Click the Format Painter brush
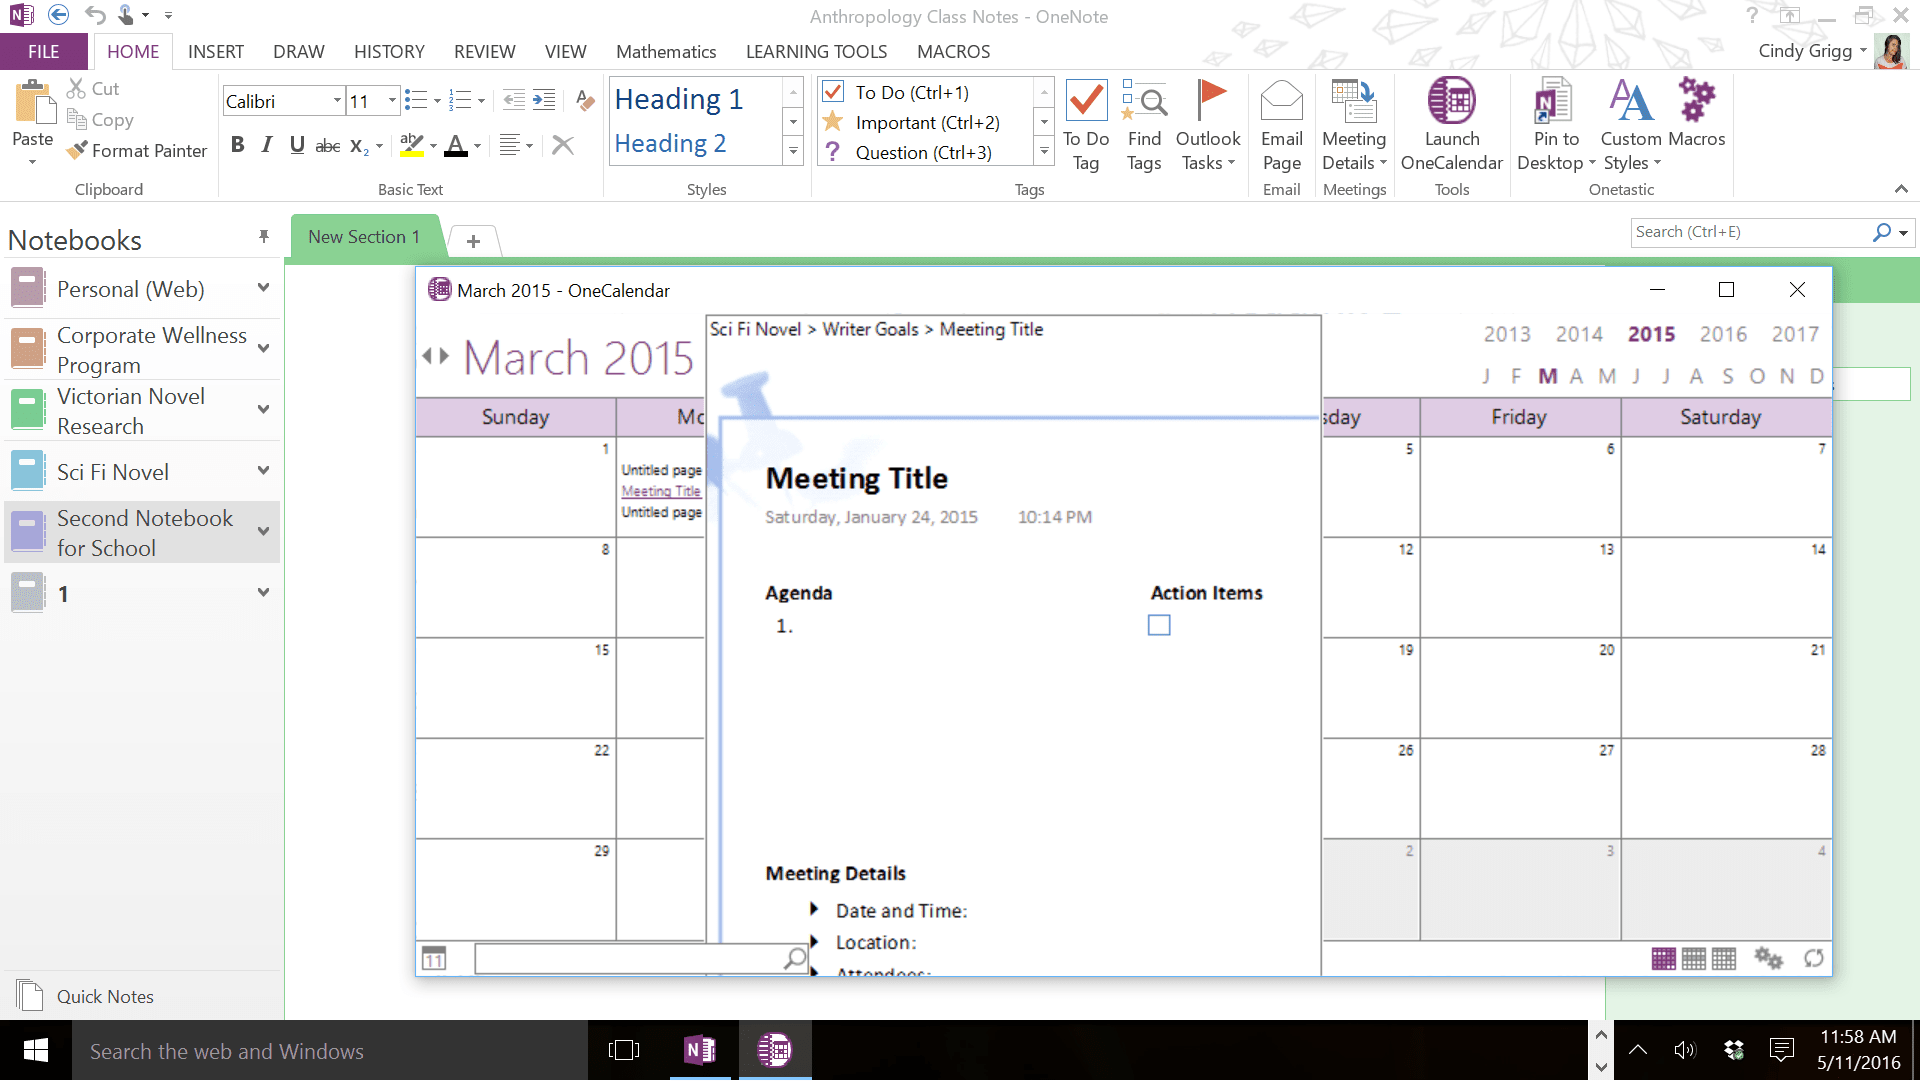Image resolution: width=1920 pixels, height=1082 pixels. (x=76, y=151)
